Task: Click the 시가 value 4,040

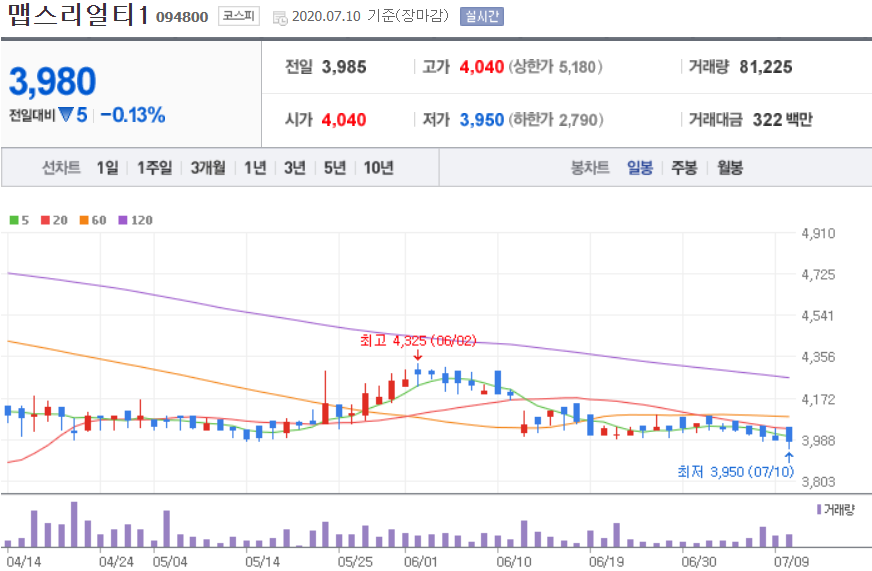Action: 344,120
